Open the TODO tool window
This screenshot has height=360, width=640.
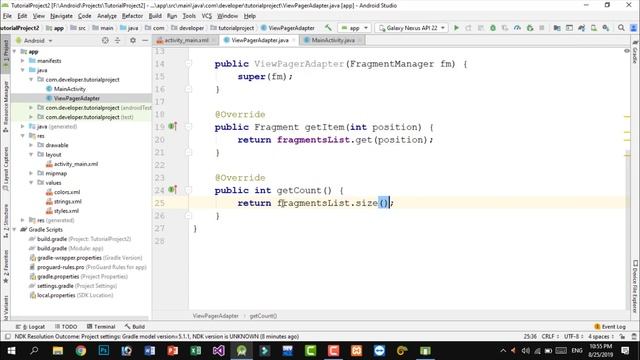(x=66, y=327)
